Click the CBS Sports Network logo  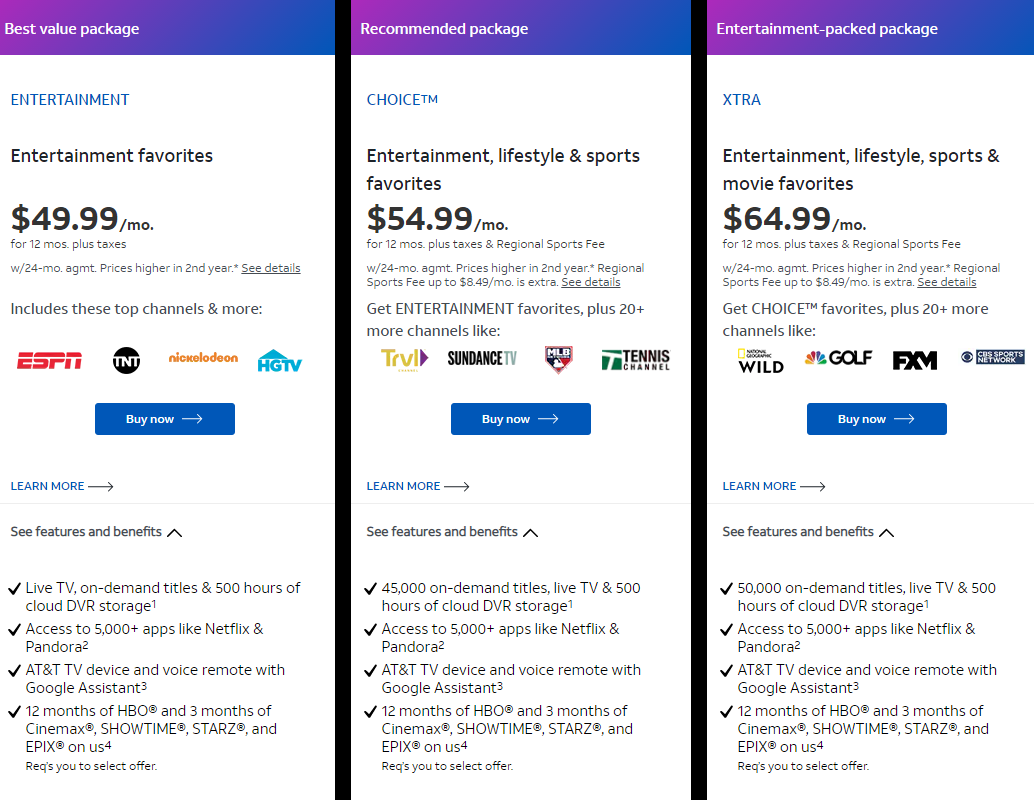point(992,357)
